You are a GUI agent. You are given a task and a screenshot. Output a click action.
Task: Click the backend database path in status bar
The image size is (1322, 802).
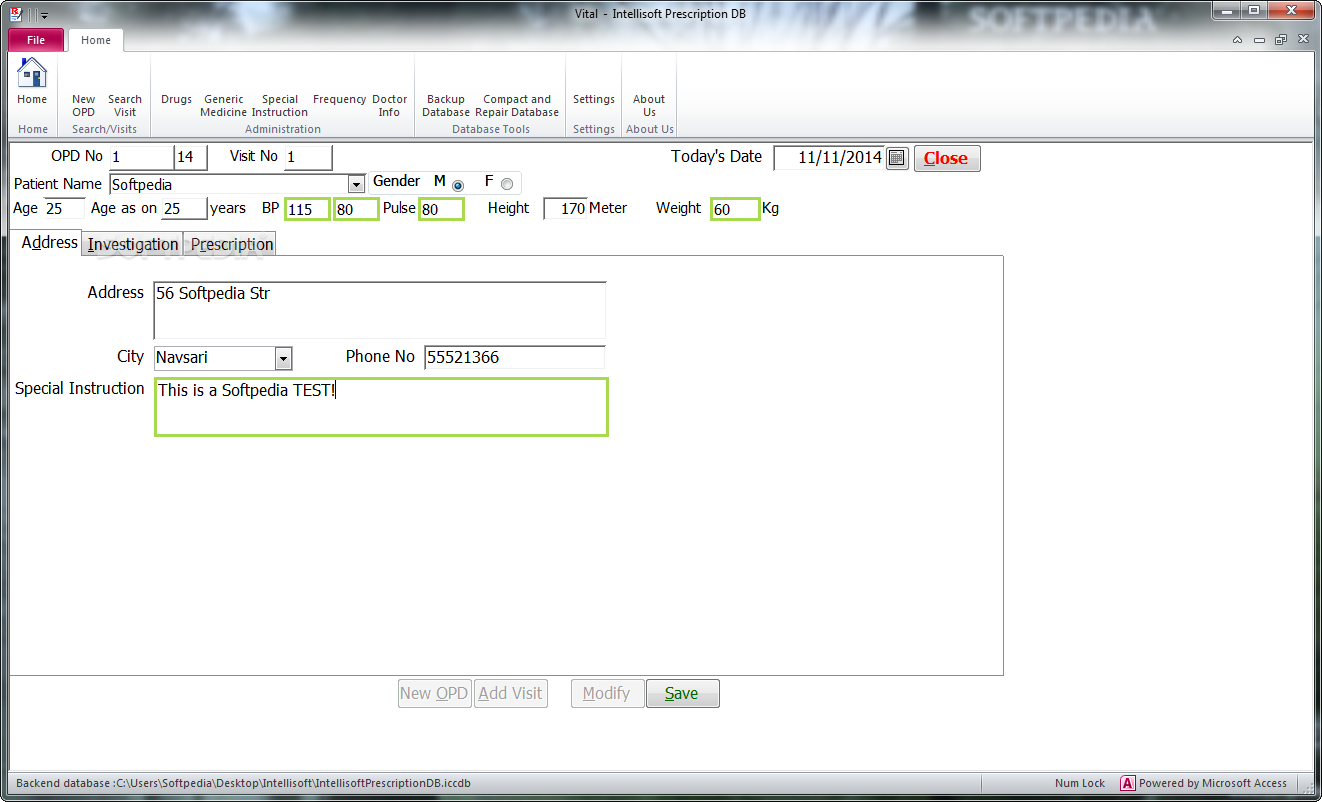[x=243, y=783]
